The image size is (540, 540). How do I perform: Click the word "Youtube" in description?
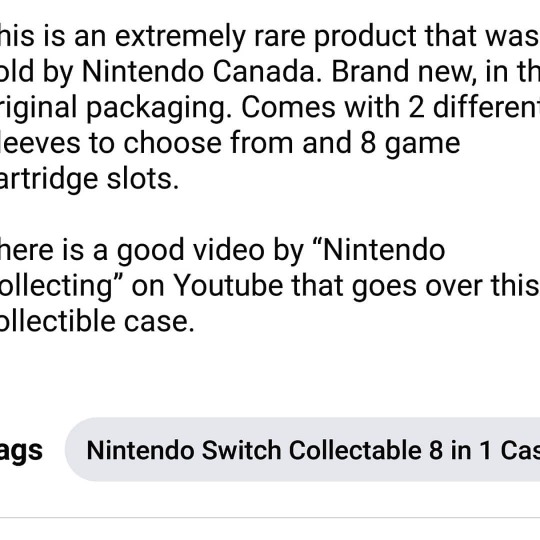coord(228,285)
